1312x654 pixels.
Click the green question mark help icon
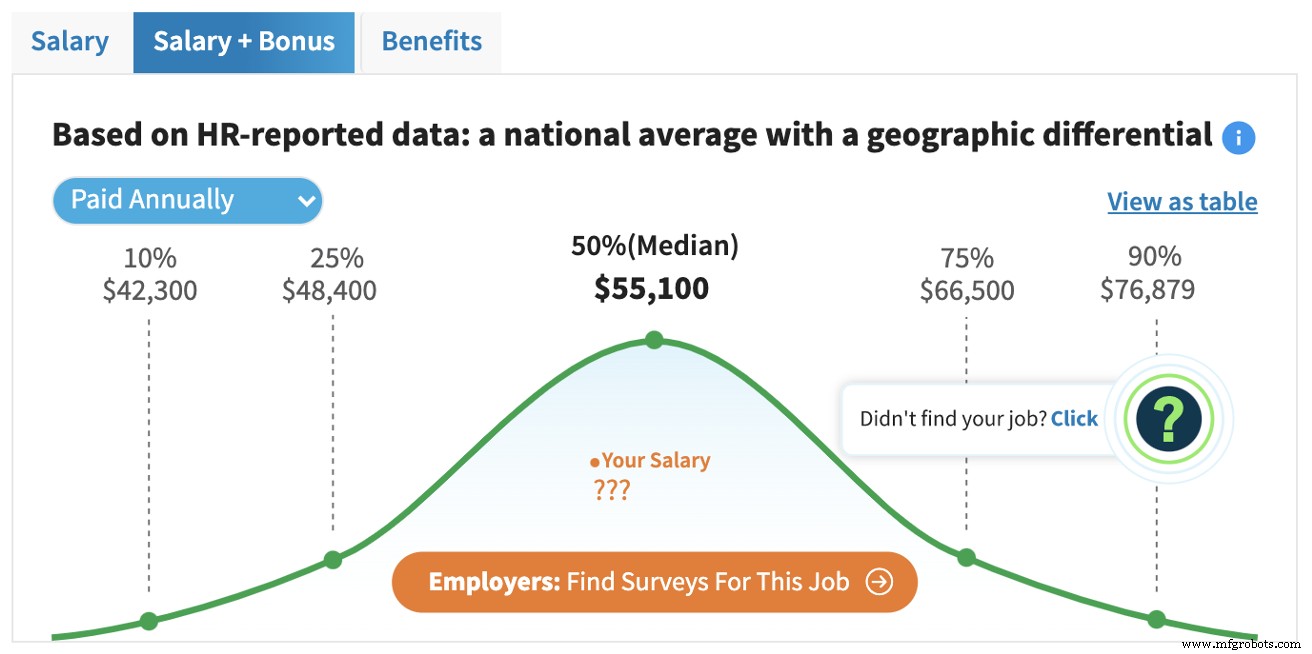1168,419
